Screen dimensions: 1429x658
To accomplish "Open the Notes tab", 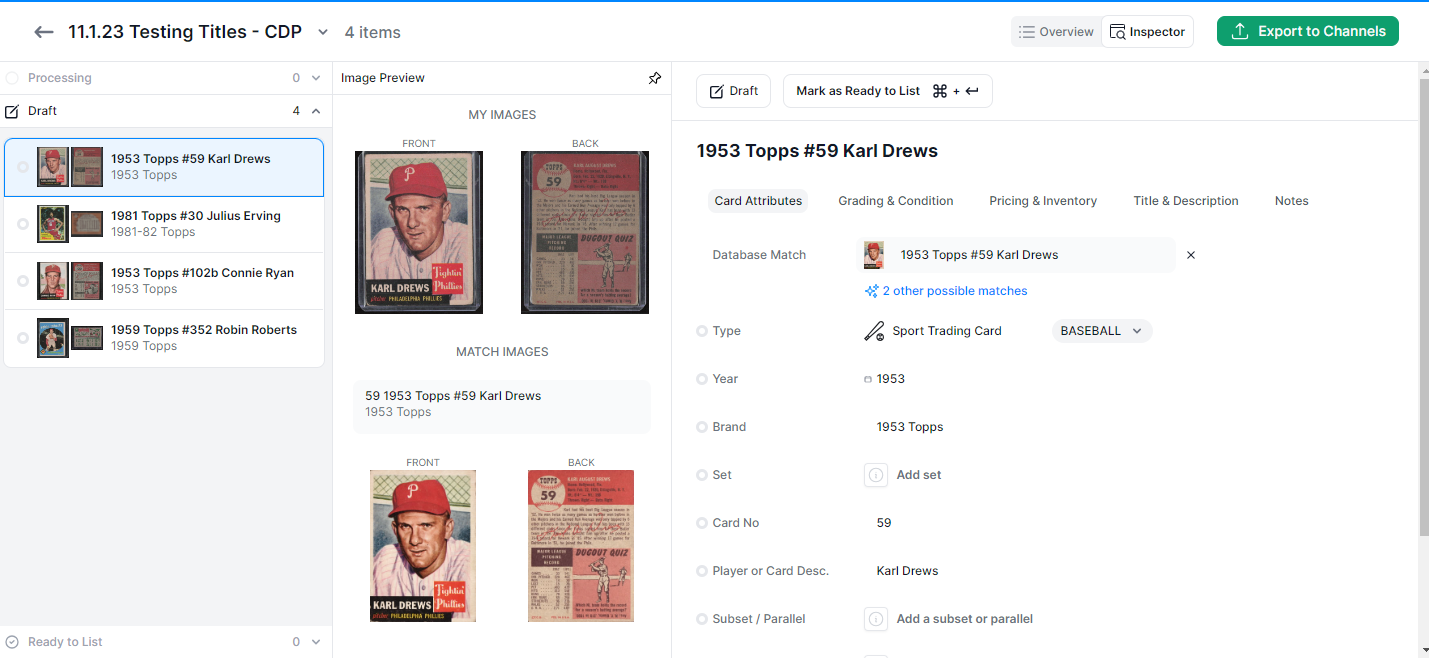I will pyautogui.click(x=1292, y=201).
